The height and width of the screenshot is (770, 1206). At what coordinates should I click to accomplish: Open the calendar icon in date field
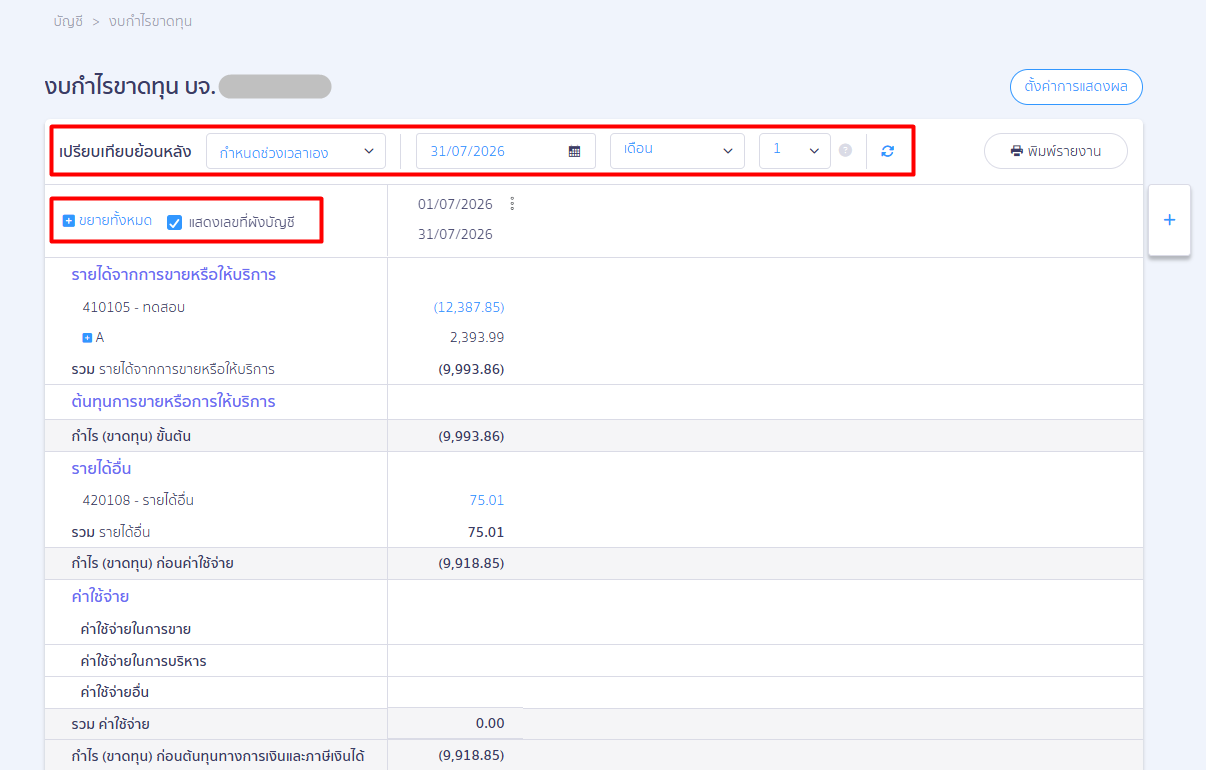click(575, 151)
